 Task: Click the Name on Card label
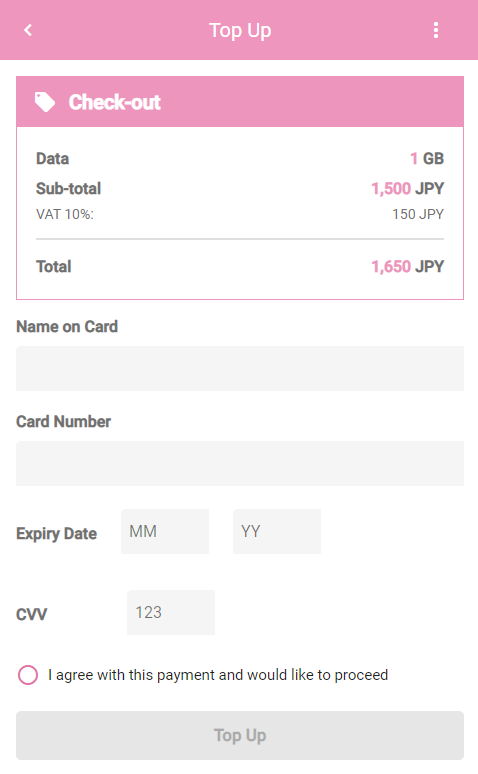click(67, 327)
